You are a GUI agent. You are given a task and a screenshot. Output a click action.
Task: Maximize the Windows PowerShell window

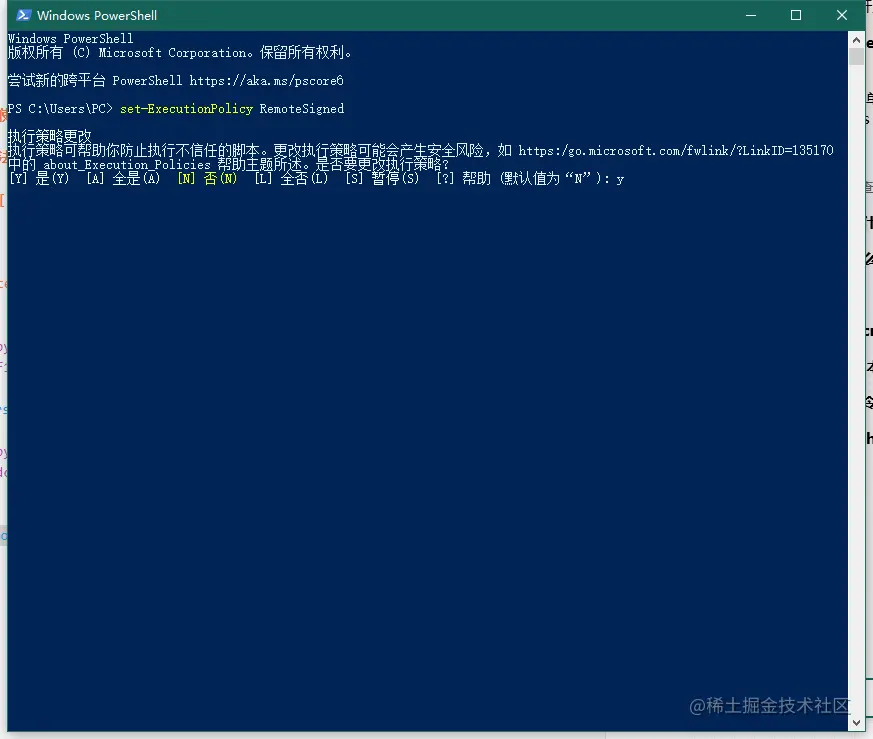(796, 15)
